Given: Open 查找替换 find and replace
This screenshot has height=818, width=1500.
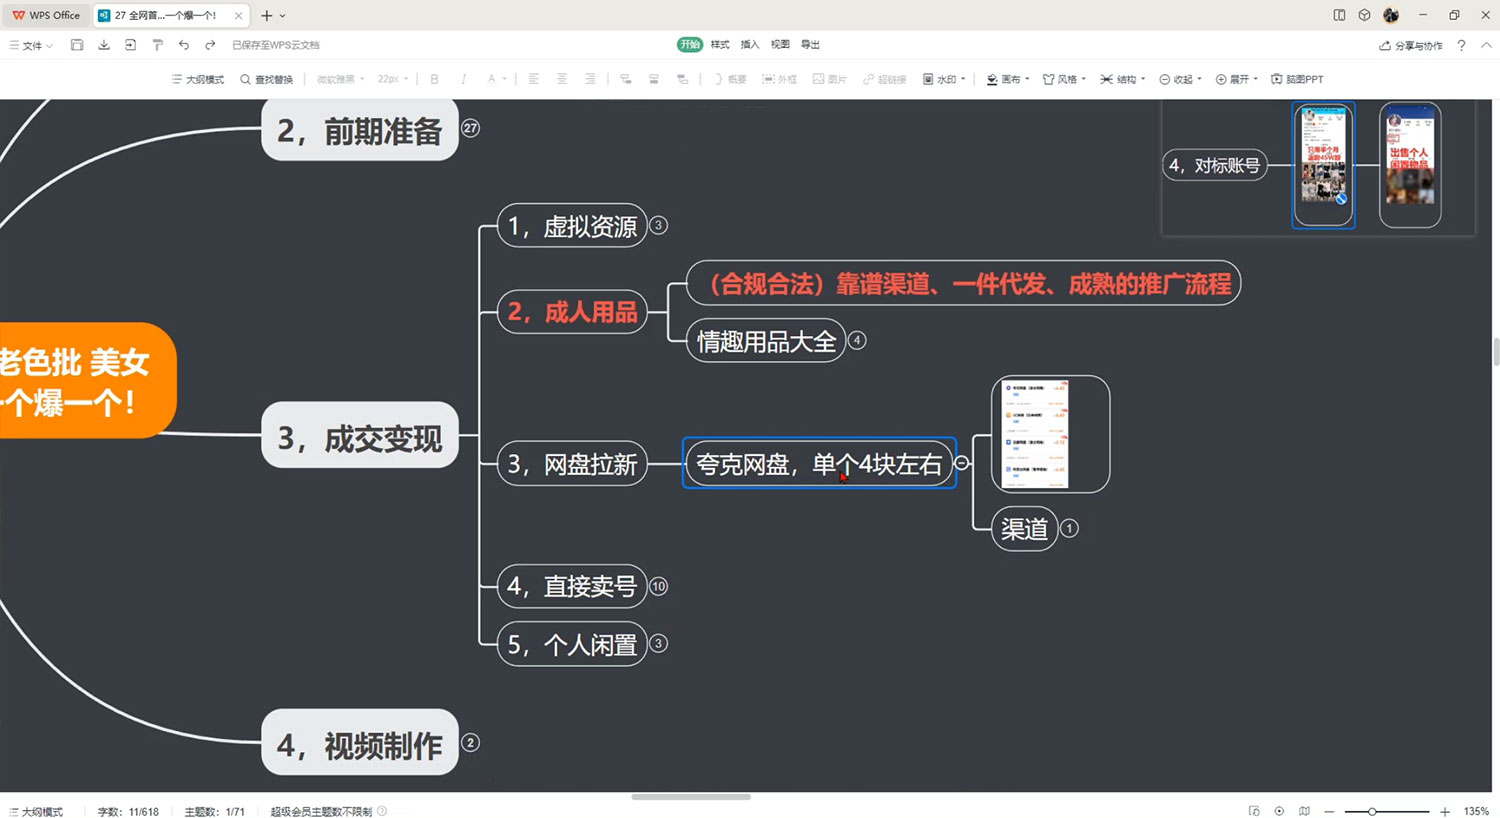Looking at the screenshot, I should tap(265, 79).
